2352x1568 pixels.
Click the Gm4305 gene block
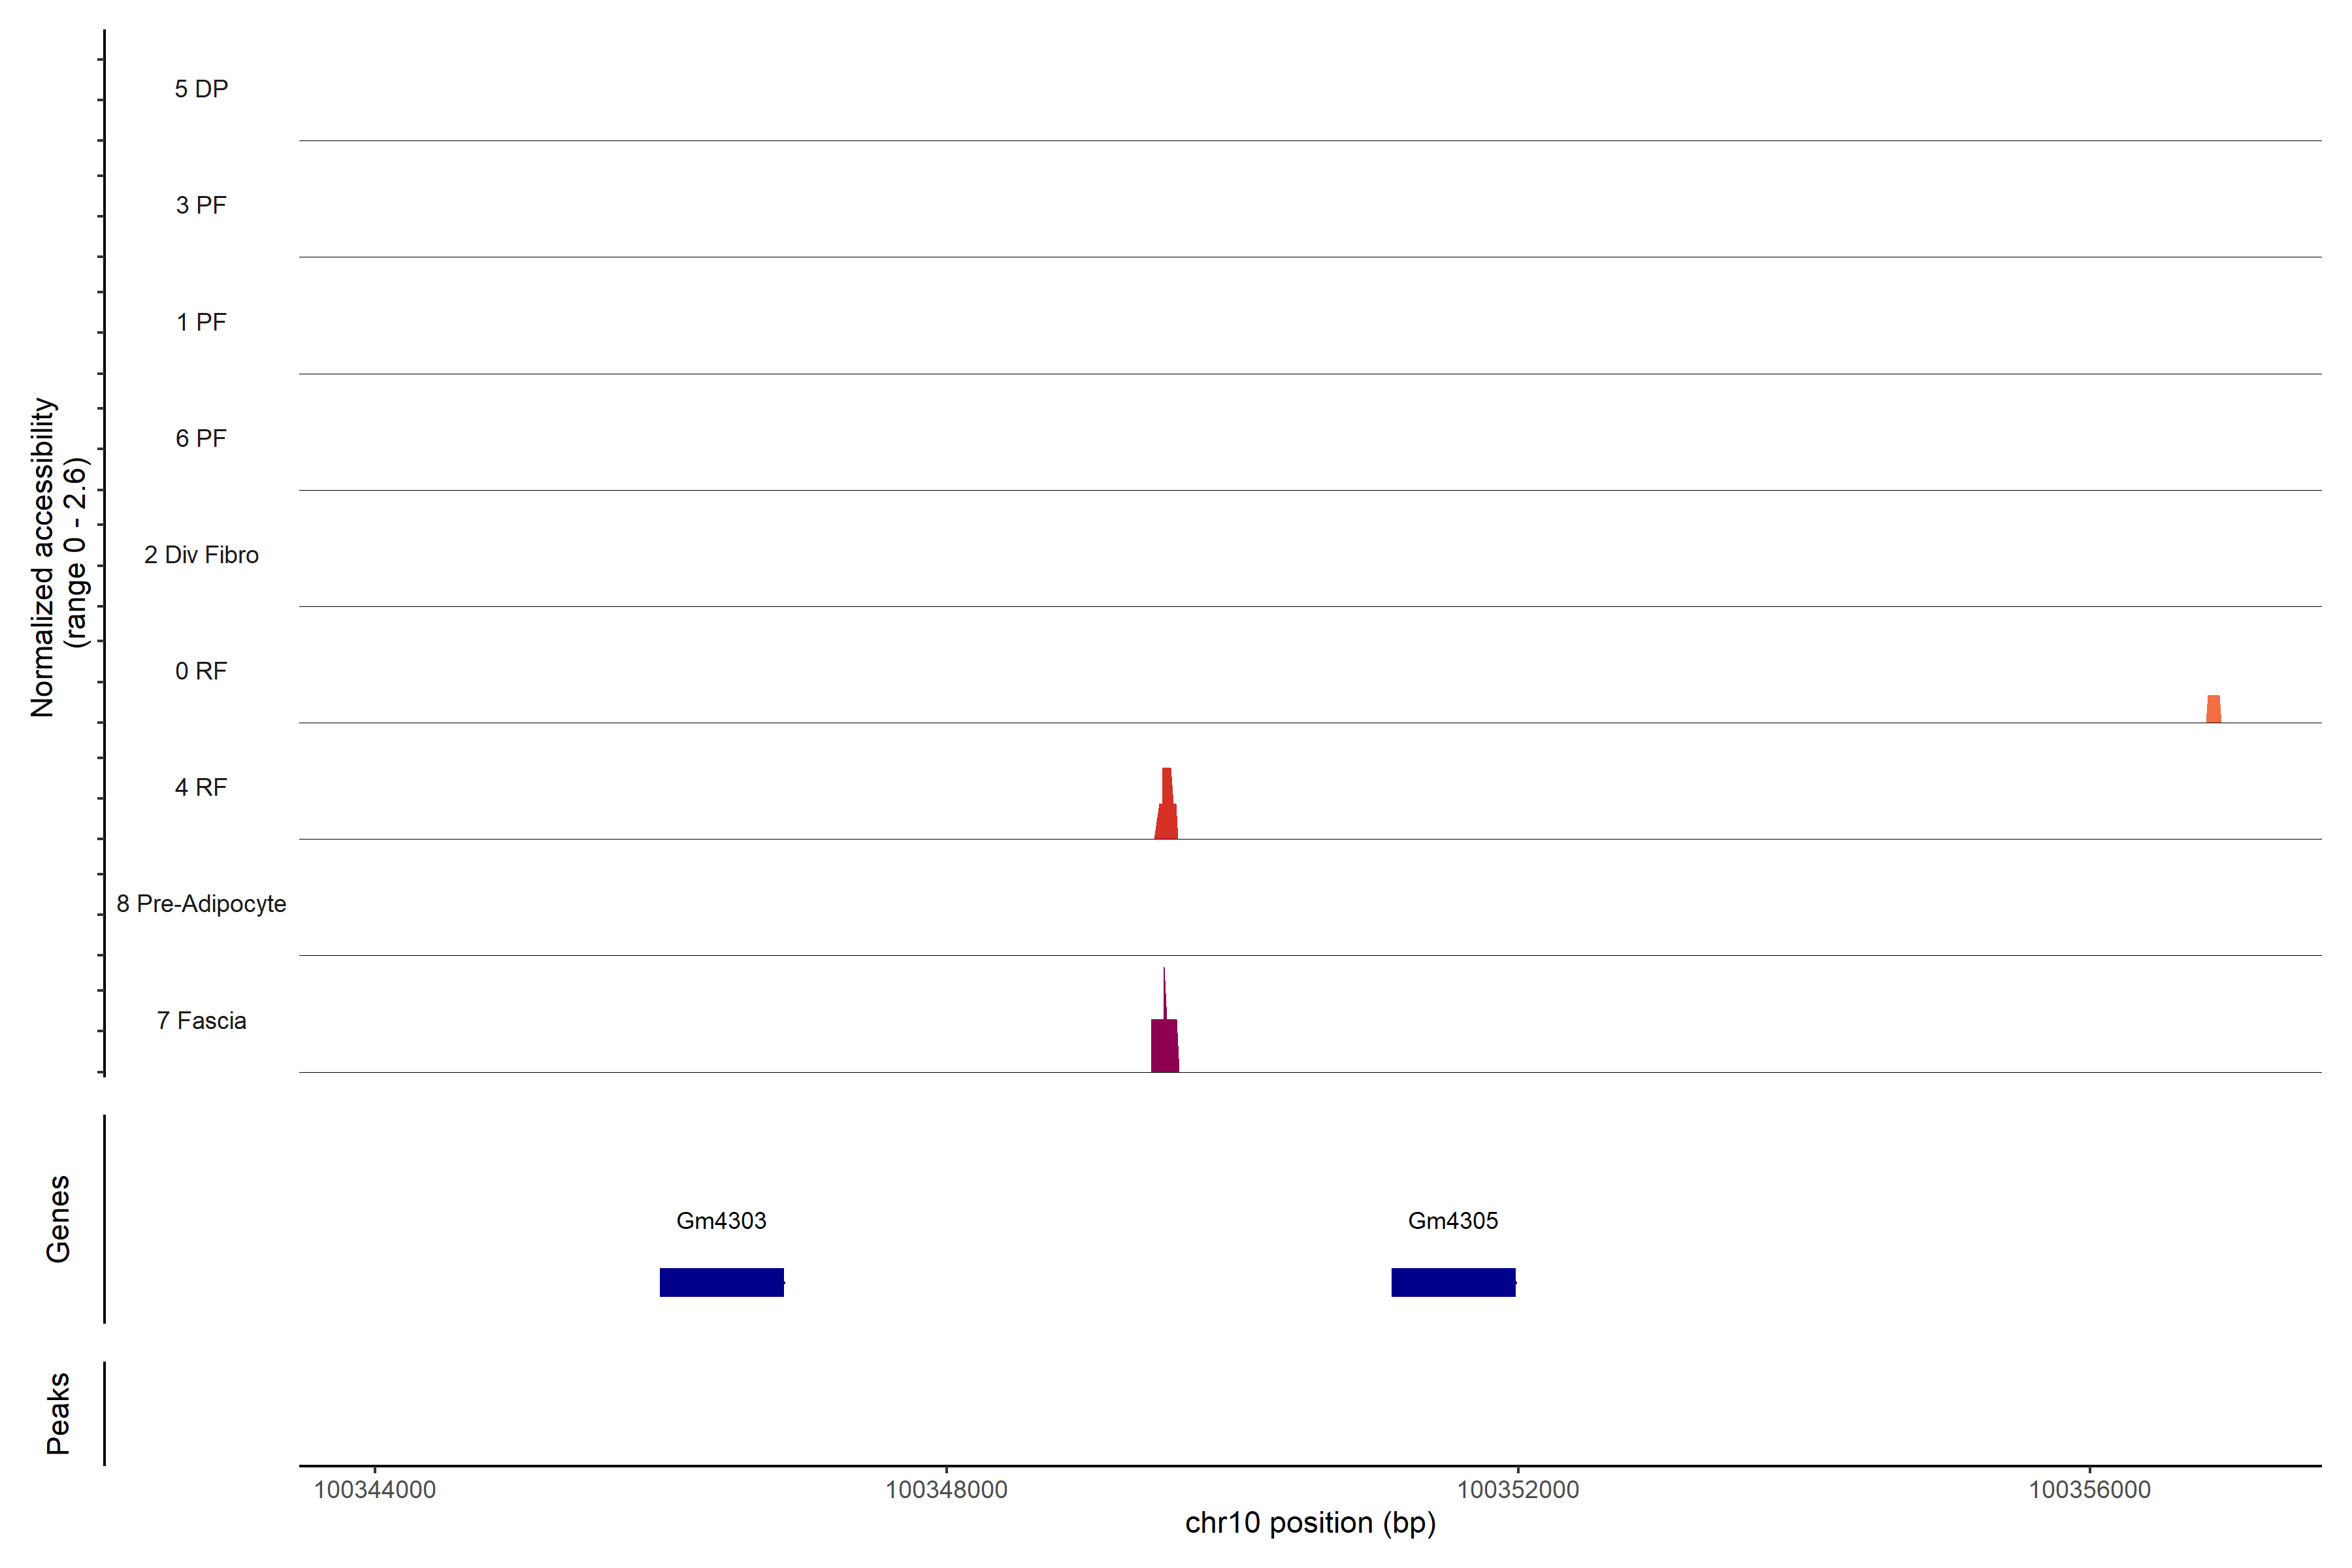point(1453,1282)
